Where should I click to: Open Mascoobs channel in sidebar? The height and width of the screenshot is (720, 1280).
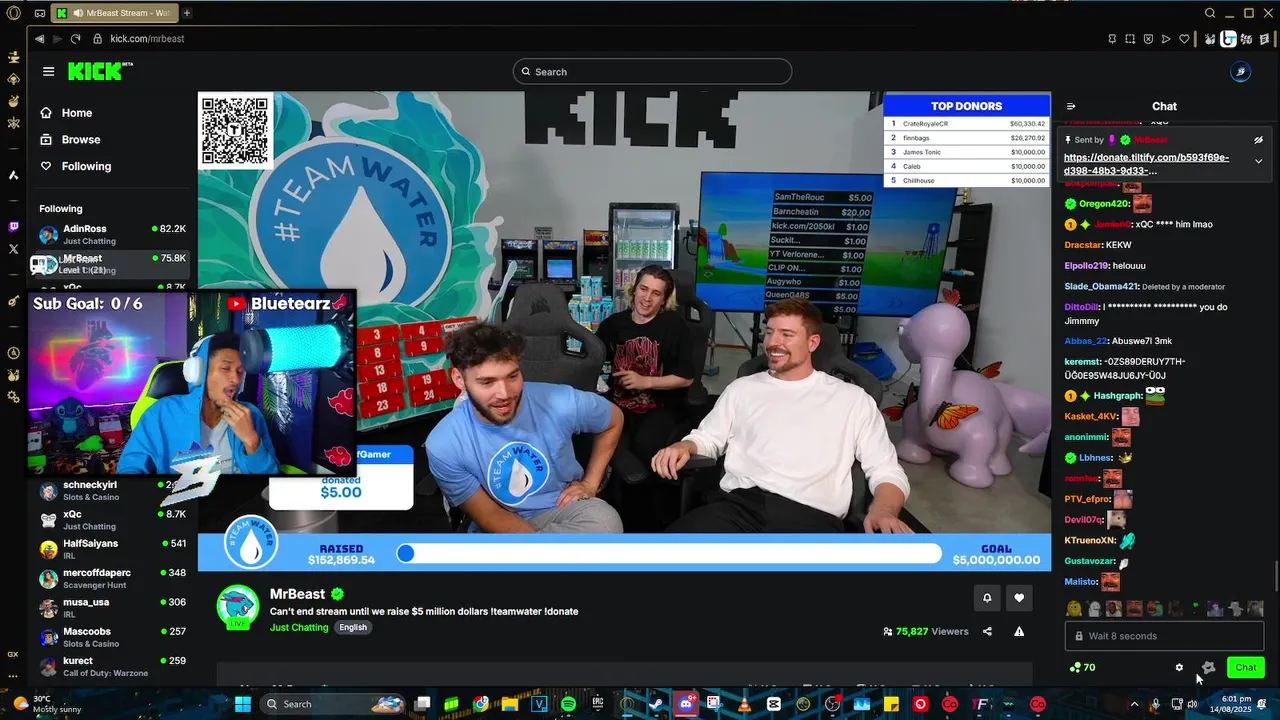(112, 637)
